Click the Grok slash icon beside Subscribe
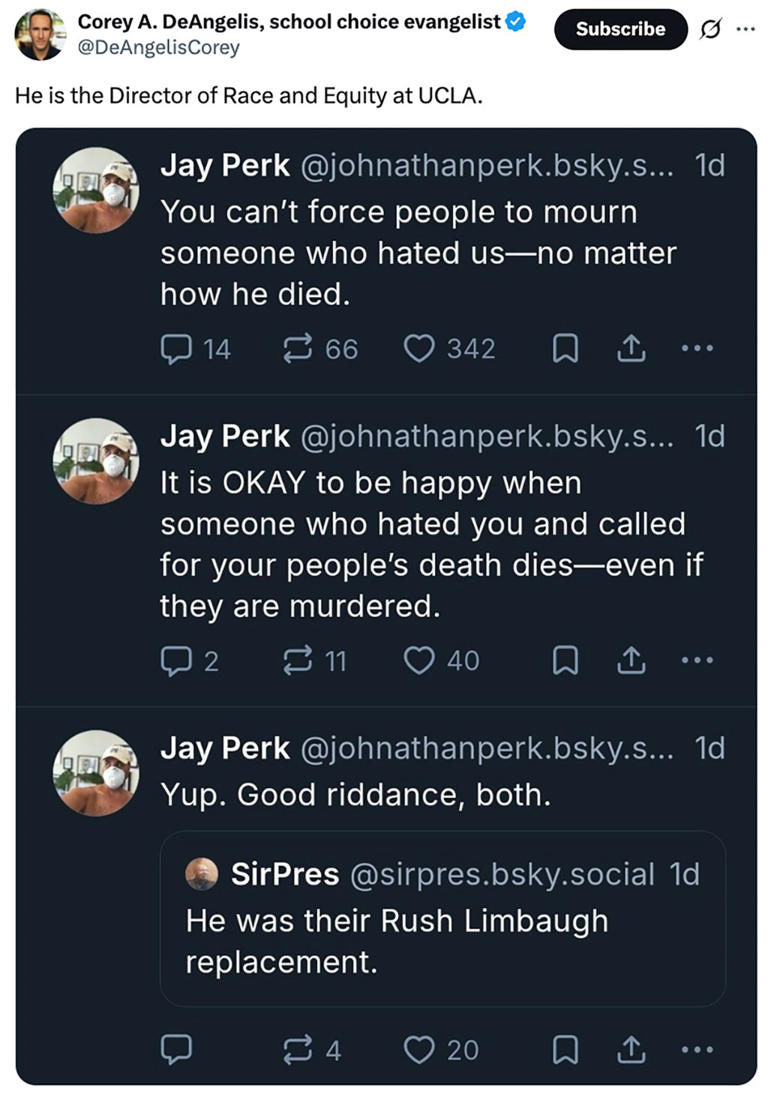This screenshot has width=768, height=1100. pyautogui.click(x=712, y=29)
